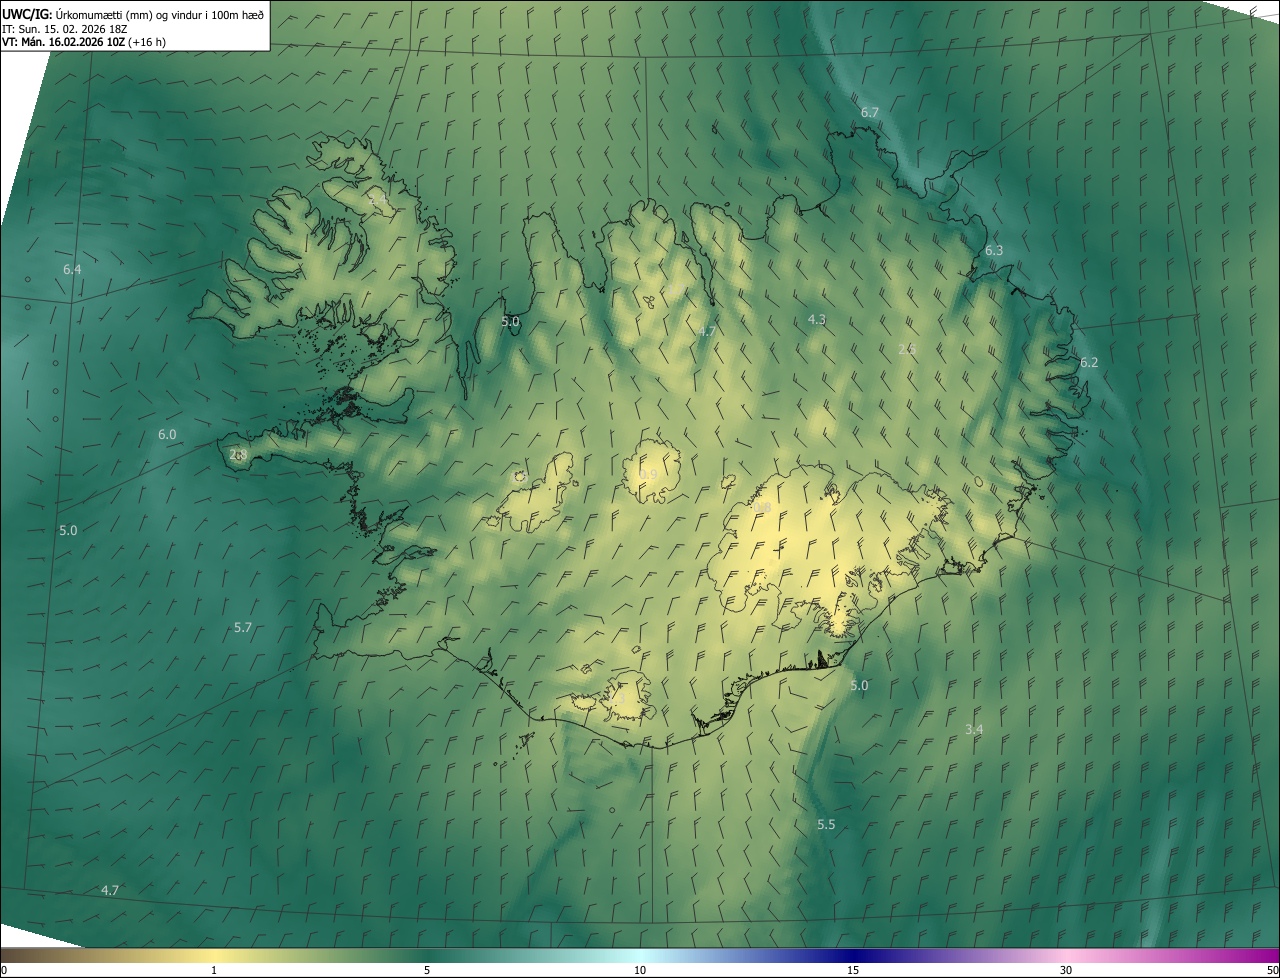Pick the 6.4 value label over the ocean
The width and height of the screenshot is (1280, 978).
point(72,270)
